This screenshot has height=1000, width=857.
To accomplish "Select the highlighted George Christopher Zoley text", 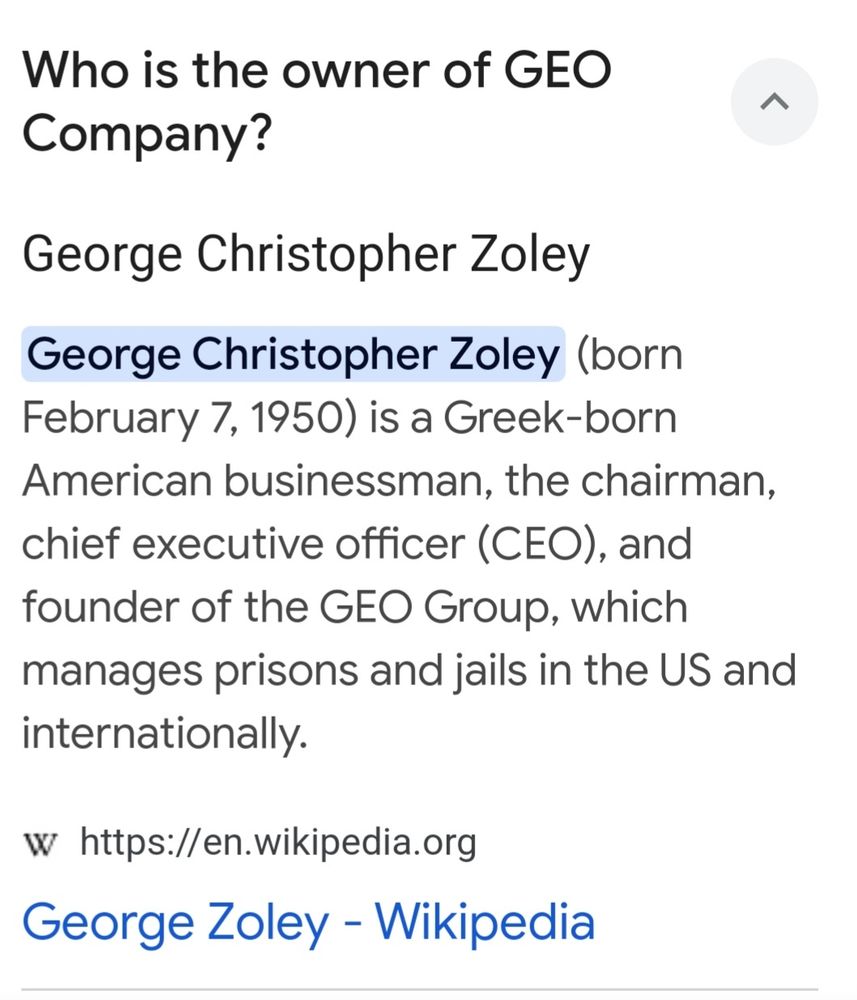I will (x=293, y=355).
